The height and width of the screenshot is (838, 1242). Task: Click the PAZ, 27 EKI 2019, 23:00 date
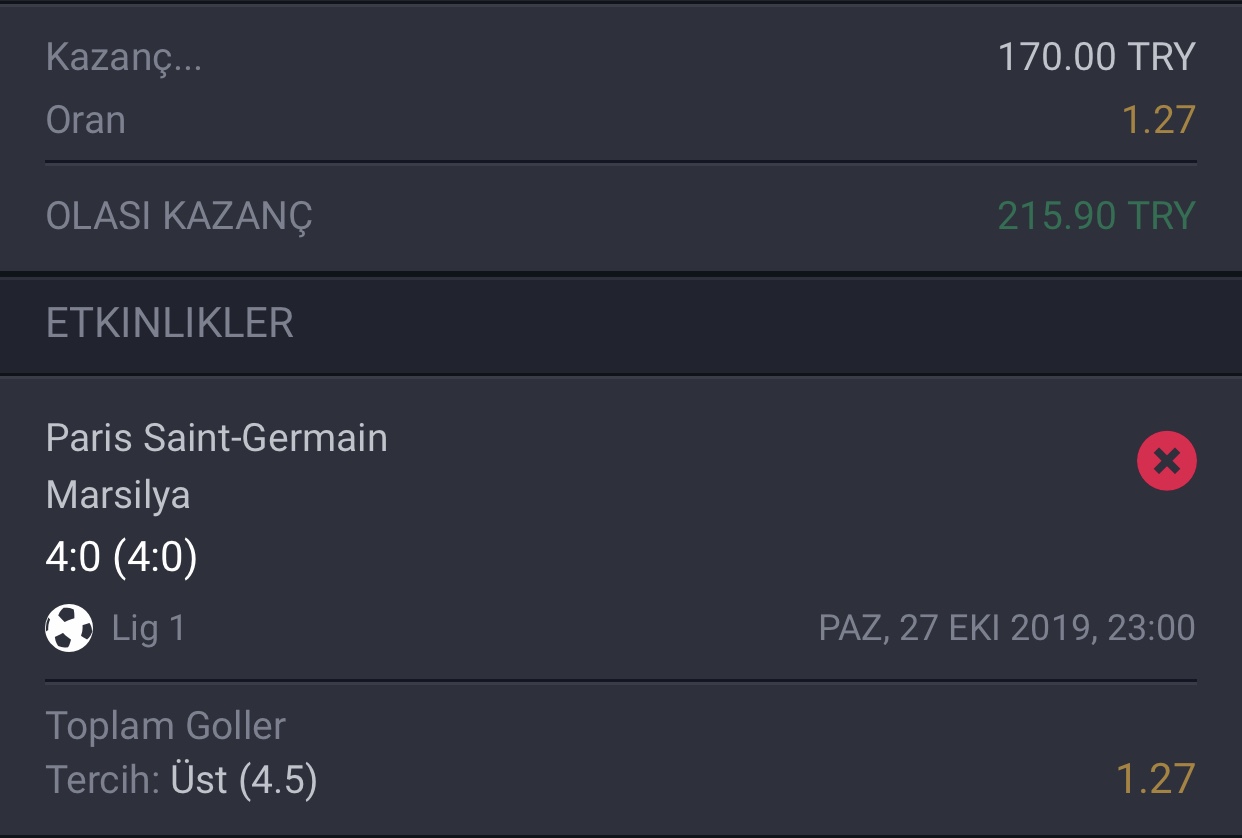(x=1007, y=628)
